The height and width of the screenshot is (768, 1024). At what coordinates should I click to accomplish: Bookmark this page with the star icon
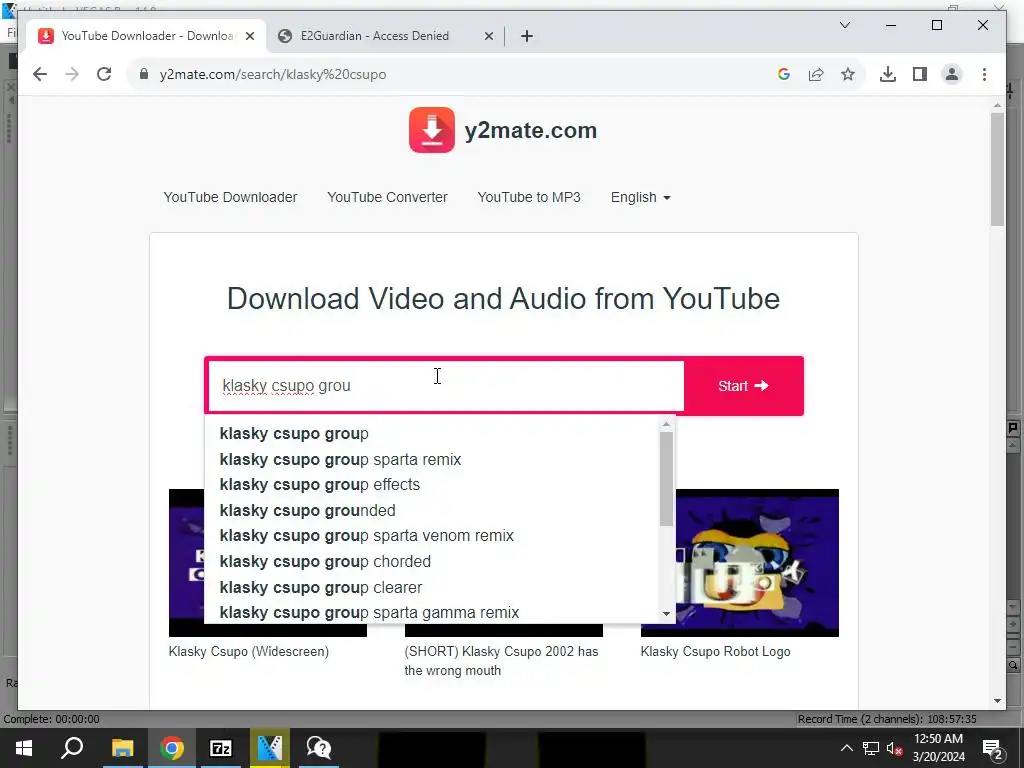pyautogui.click(x=848, y=74)
